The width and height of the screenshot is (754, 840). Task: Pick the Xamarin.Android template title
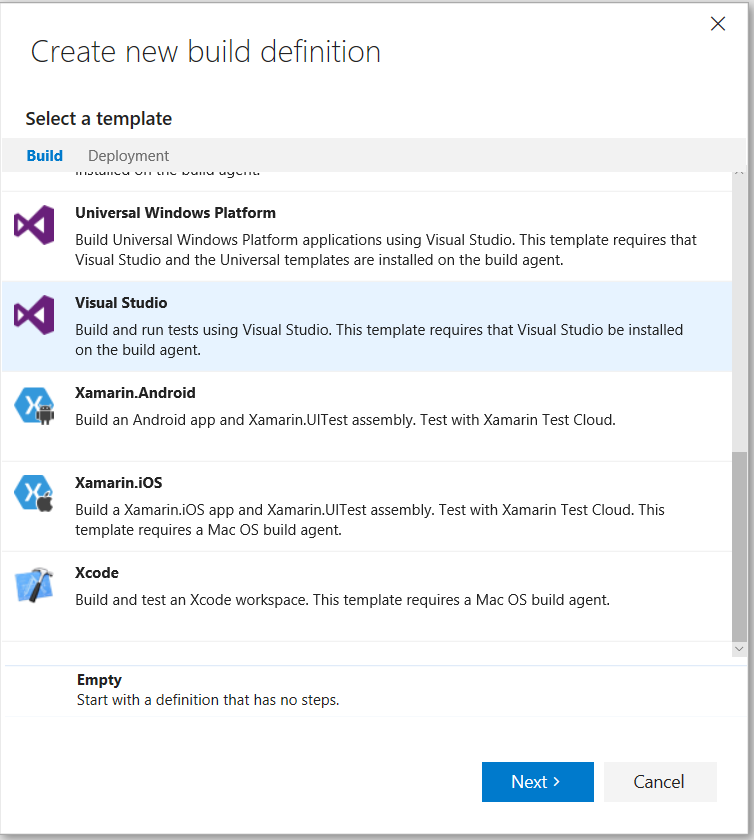[135, 393]
